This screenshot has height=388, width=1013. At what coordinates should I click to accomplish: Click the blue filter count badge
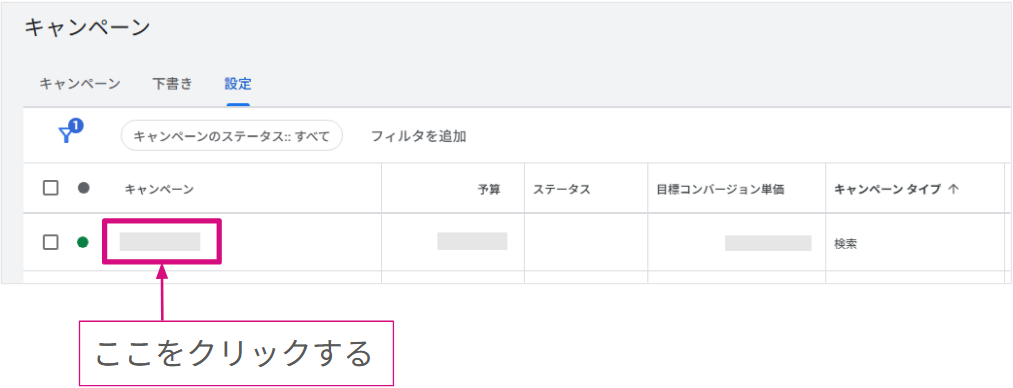pyautogui.click(x=76, y=125)
